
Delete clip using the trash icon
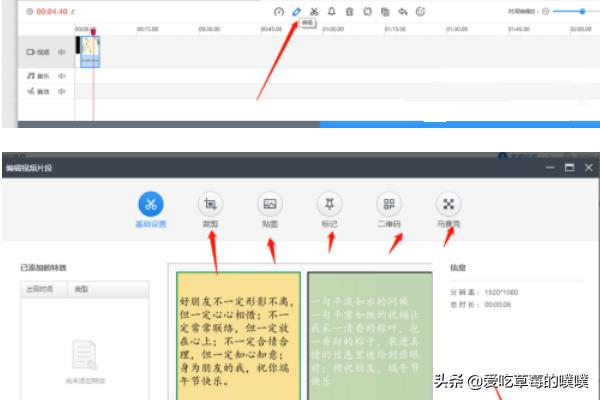349,12
